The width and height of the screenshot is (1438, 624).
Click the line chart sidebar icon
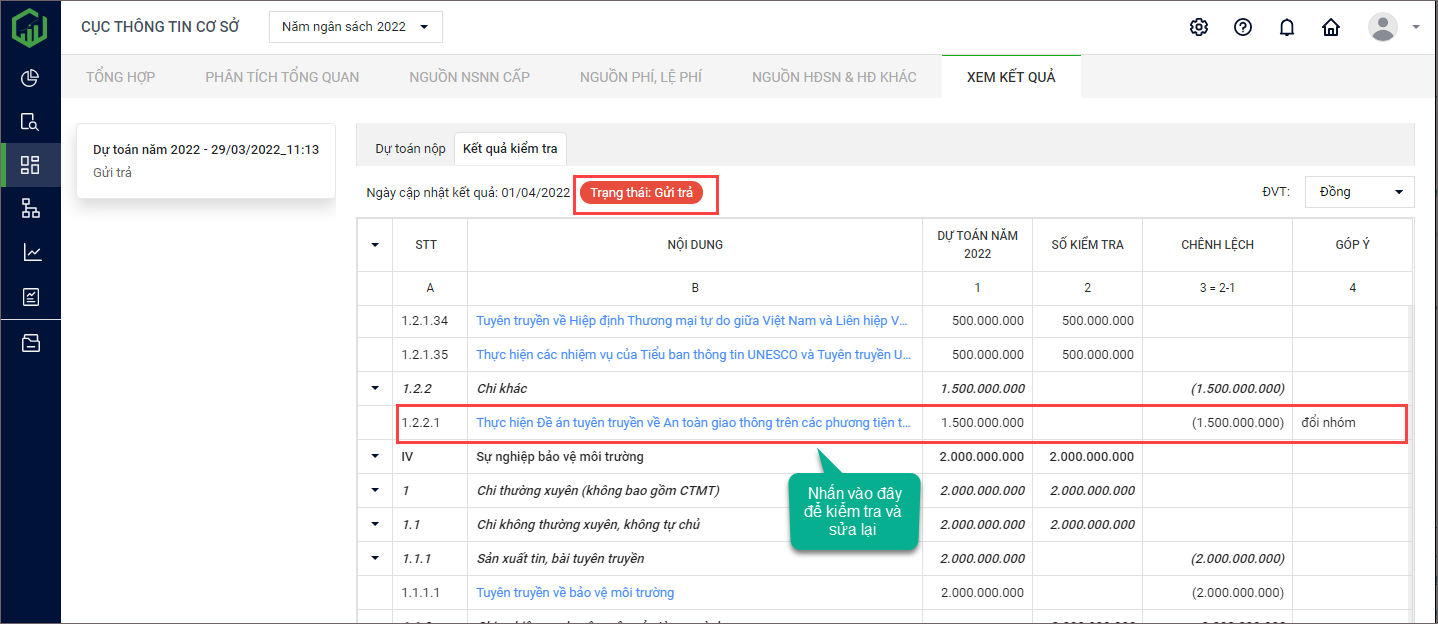pyautogui.click(x=30, y=252)
